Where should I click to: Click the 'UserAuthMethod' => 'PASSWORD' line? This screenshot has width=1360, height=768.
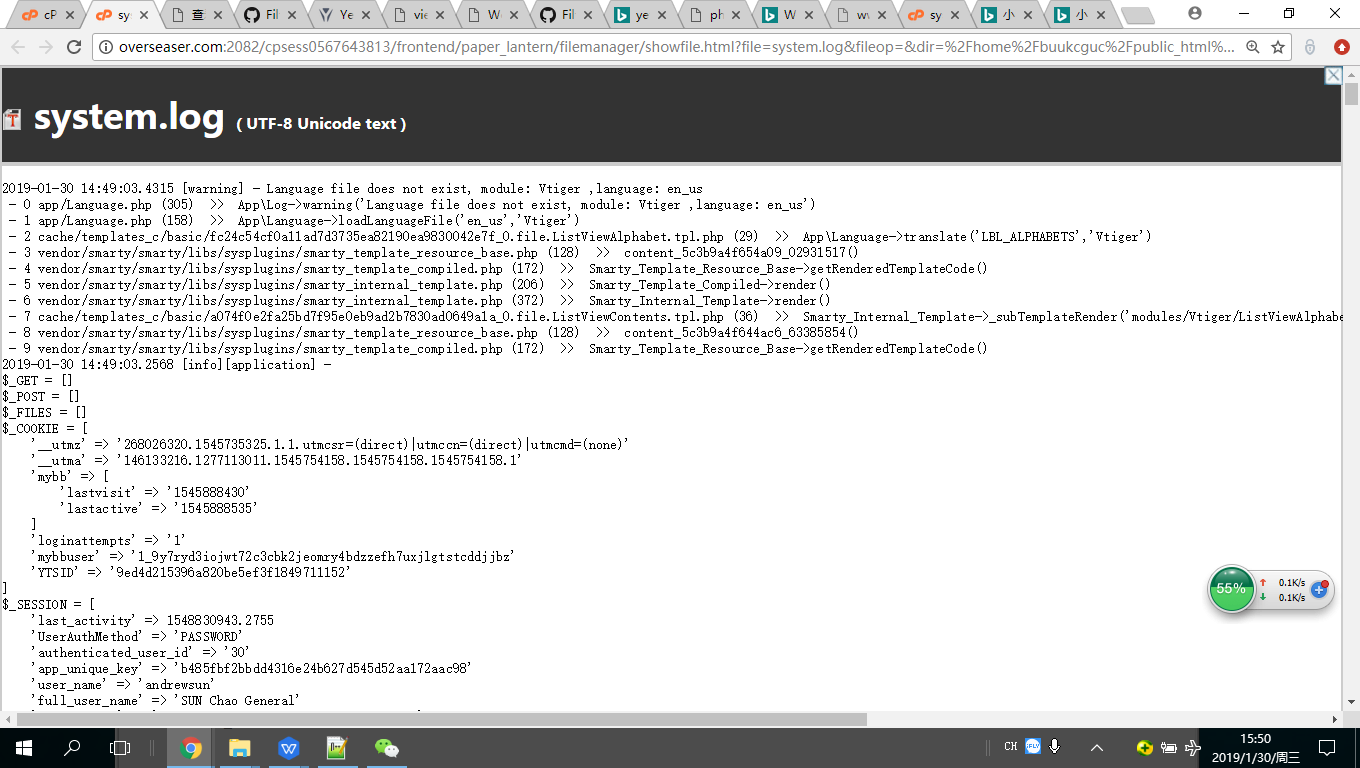(x=137, y=636)
